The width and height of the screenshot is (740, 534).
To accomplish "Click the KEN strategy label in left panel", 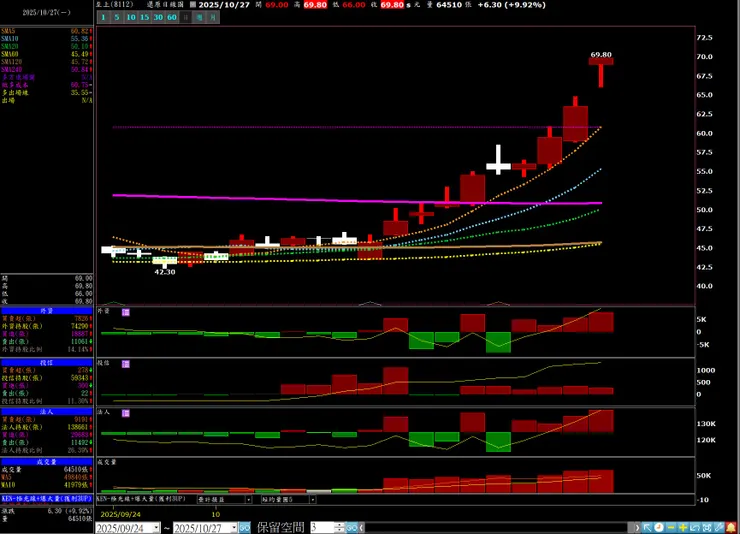I will pyautogui.click(x=46, y=499).
